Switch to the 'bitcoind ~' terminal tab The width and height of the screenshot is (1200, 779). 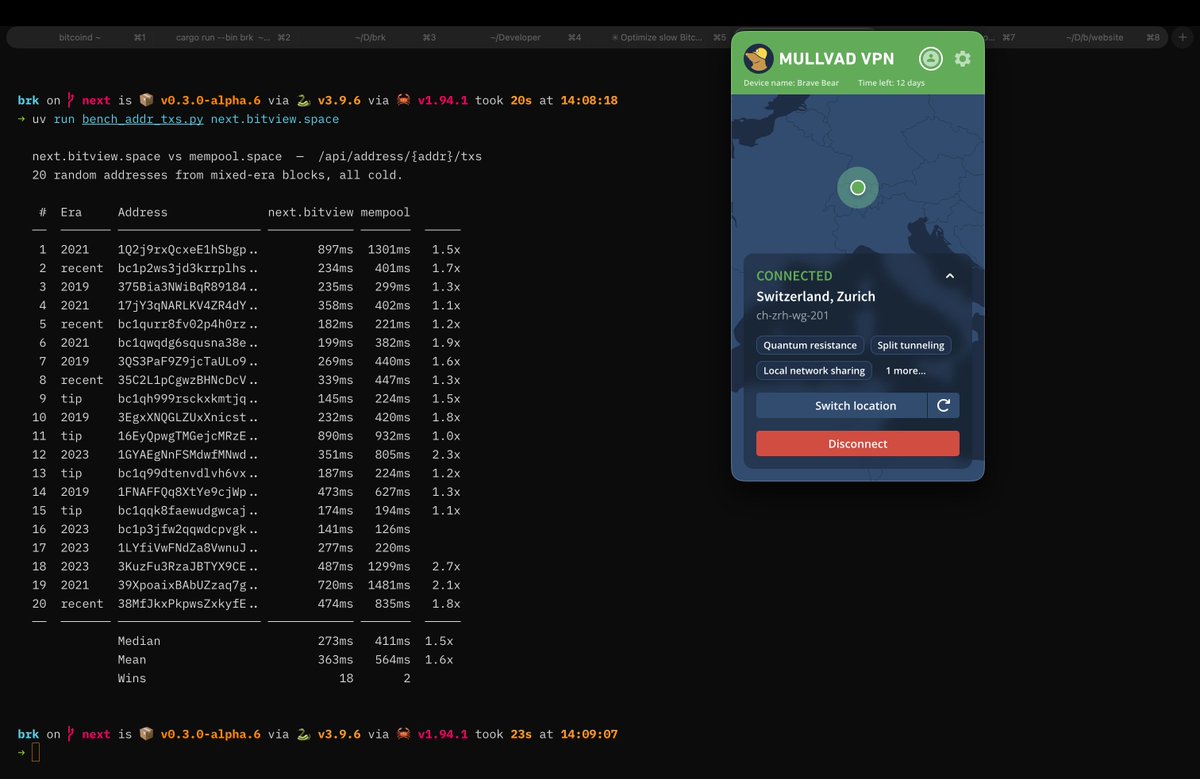pos(80,37)
